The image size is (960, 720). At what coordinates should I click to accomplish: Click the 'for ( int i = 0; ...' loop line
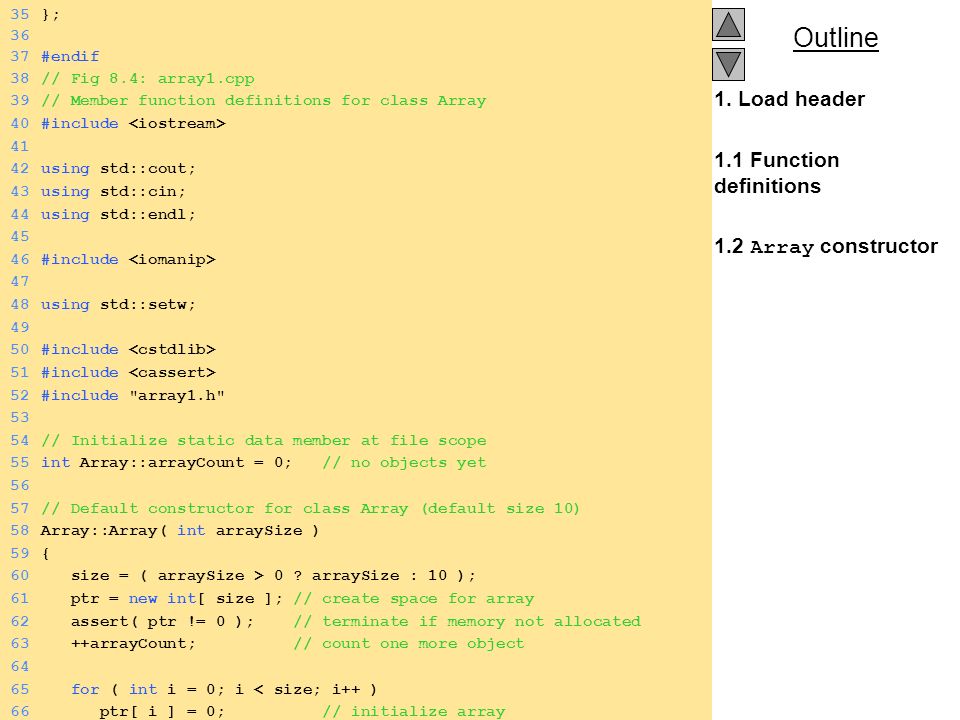click(223, 689)
